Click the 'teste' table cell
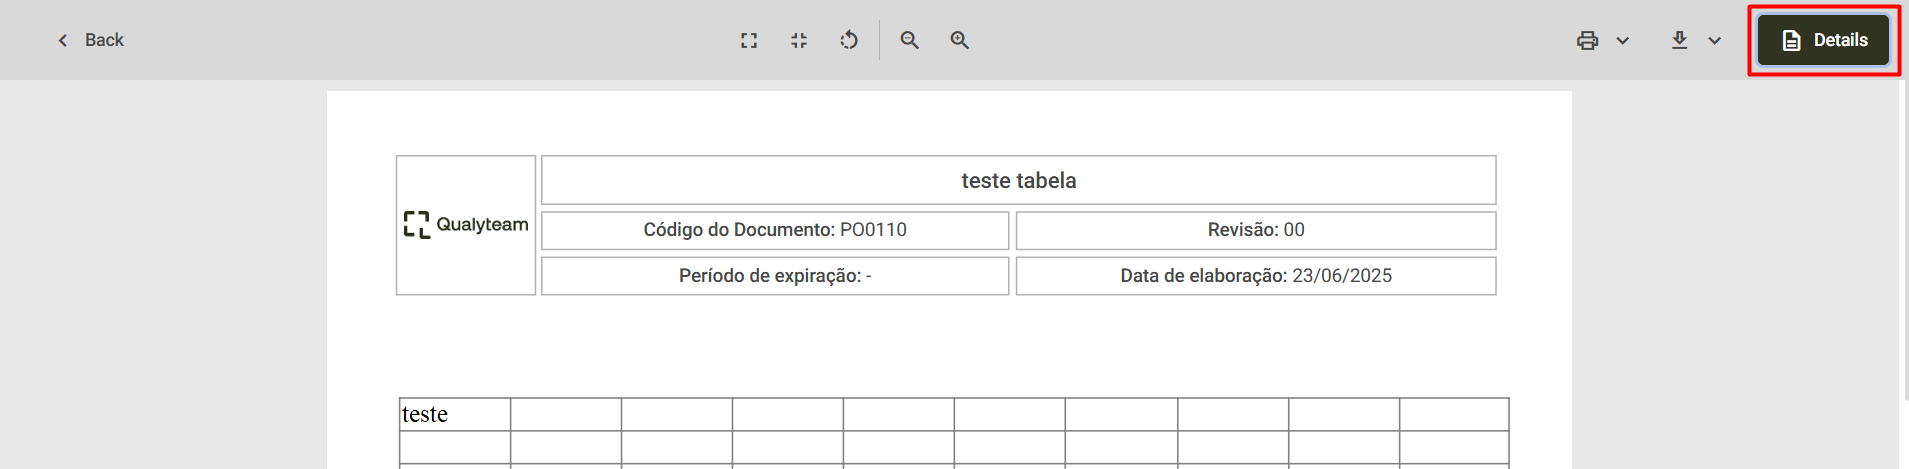 pyautogui.click(x=455, y=414)
